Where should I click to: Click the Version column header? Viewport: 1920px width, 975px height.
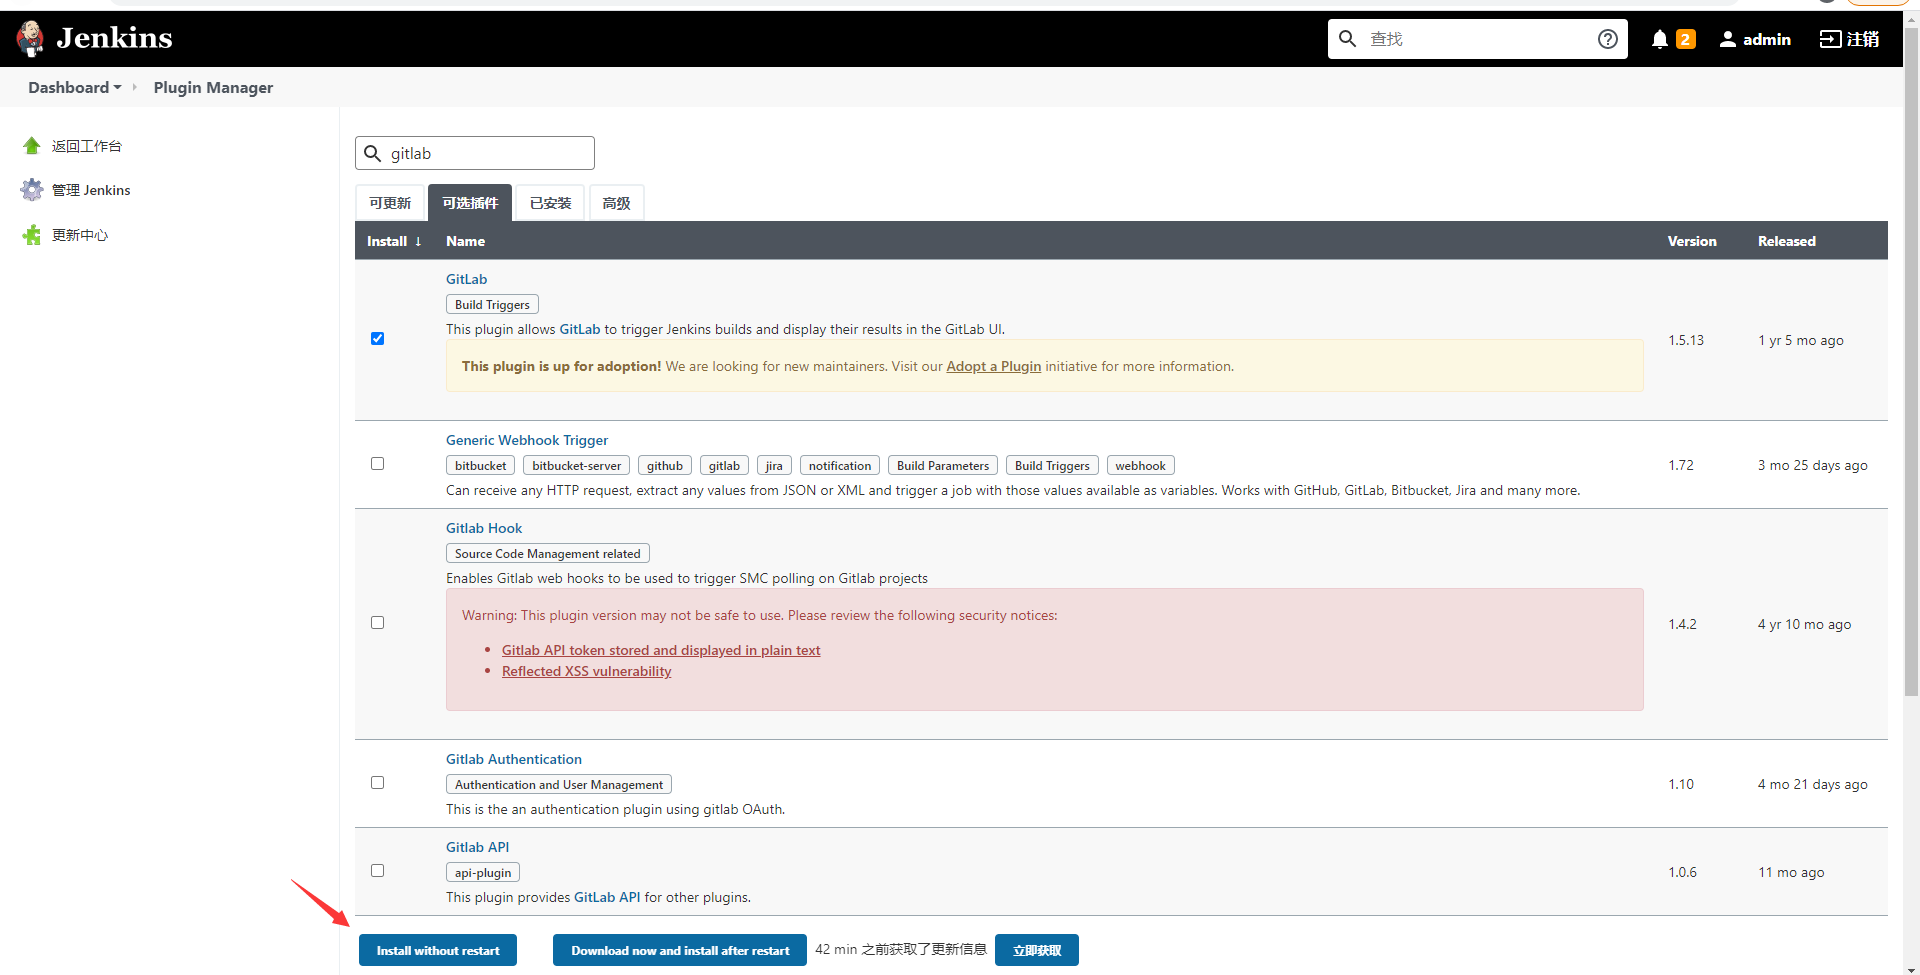(1692, 241)
